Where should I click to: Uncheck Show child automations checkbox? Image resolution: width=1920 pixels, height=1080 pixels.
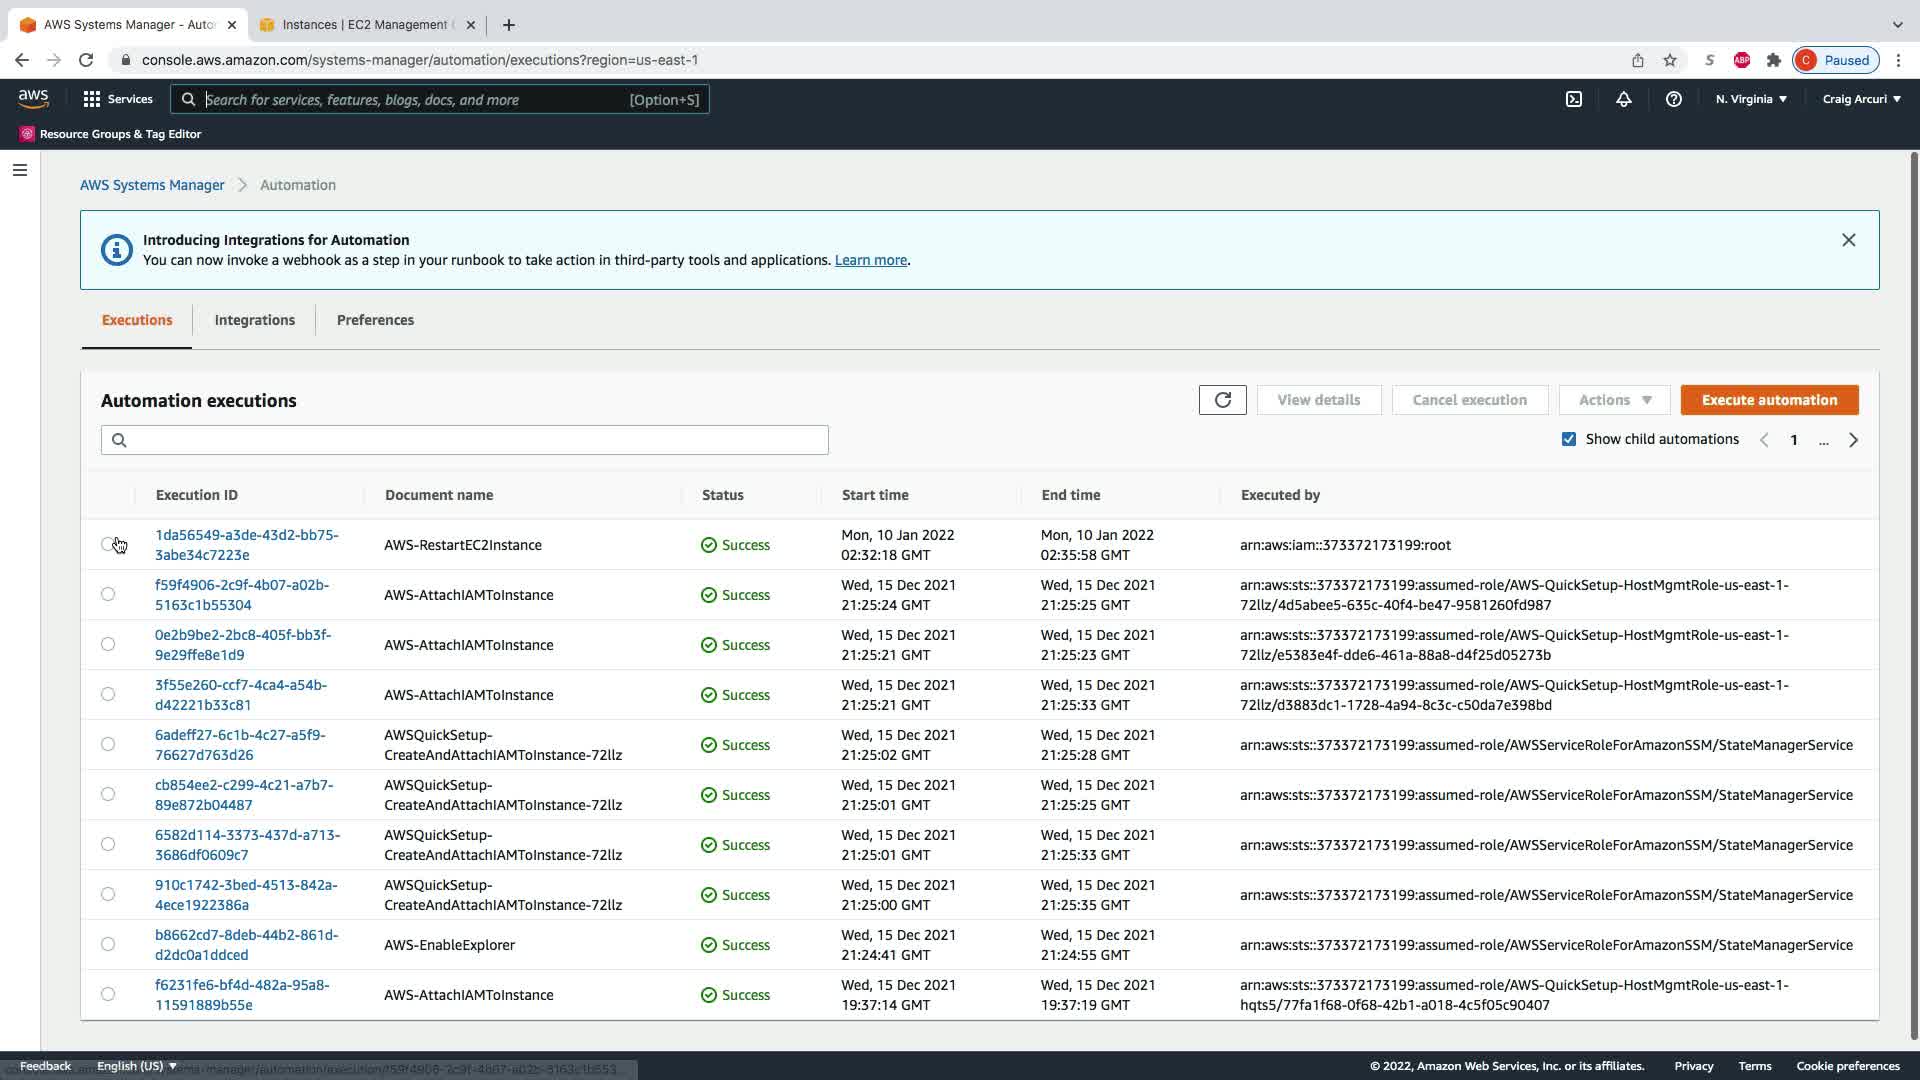1568,439
